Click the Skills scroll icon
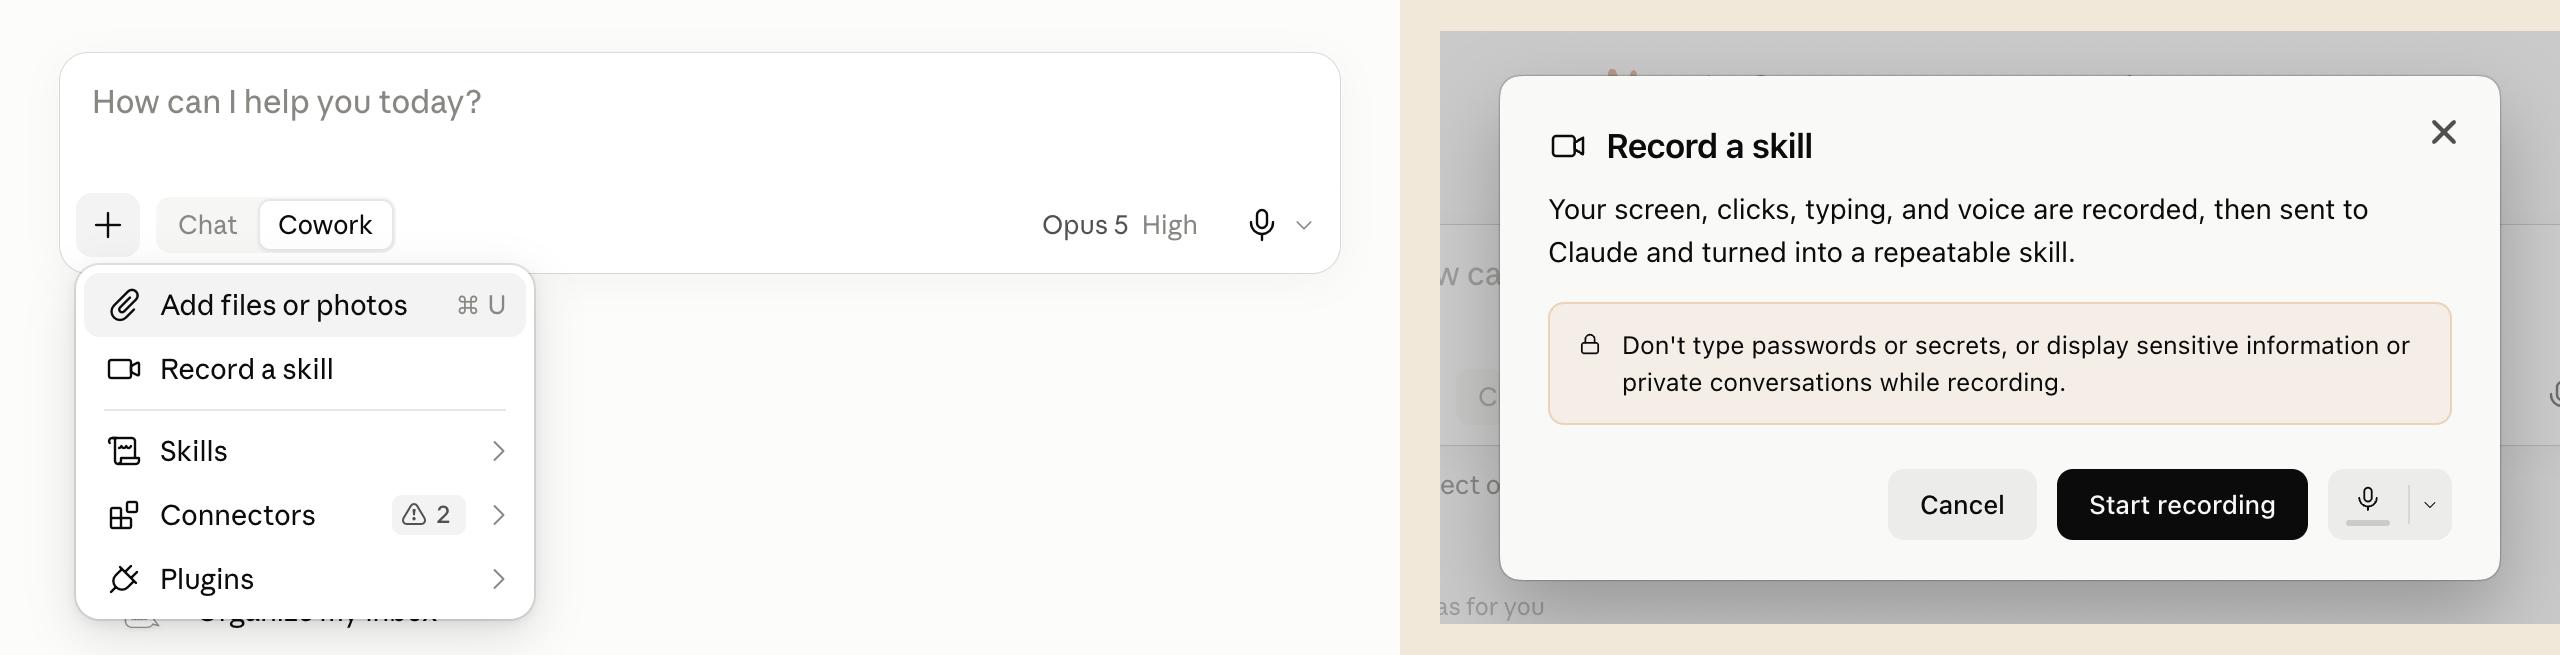The height and width of the screenshot is (655, 2560). (x=124, y=451)
